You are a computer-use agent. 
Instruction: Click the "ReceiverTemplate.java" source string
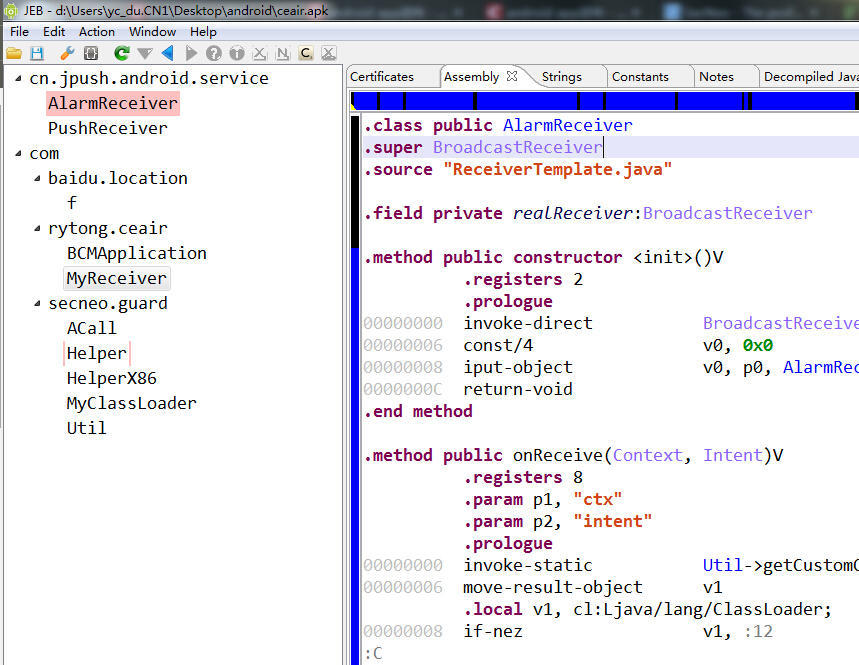[558, 169]
